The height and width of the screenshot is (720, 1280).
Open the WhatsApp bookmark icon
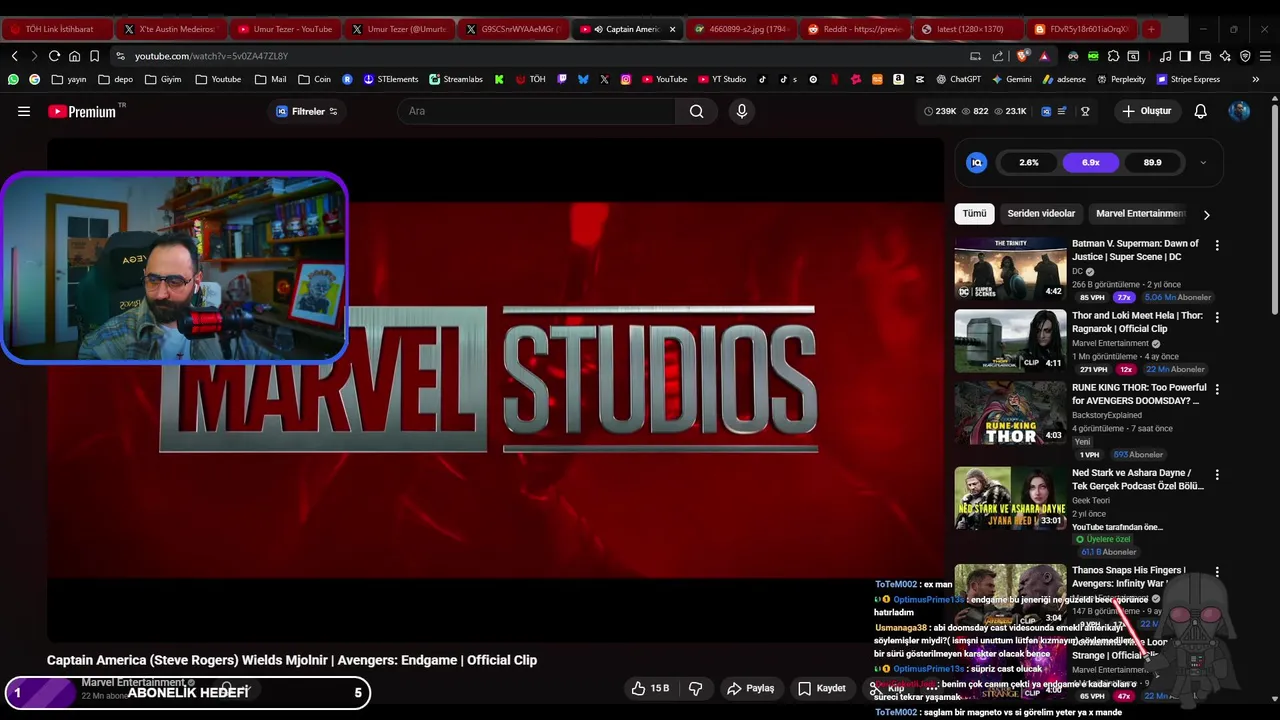(x=13, y=79)
